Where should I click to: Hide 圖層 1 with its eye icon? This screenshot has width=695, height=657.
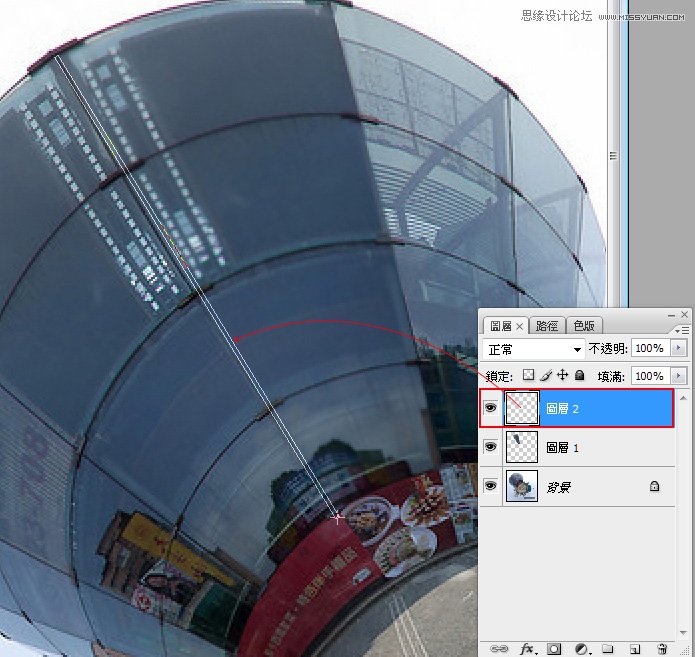click(x=491, y=447)
